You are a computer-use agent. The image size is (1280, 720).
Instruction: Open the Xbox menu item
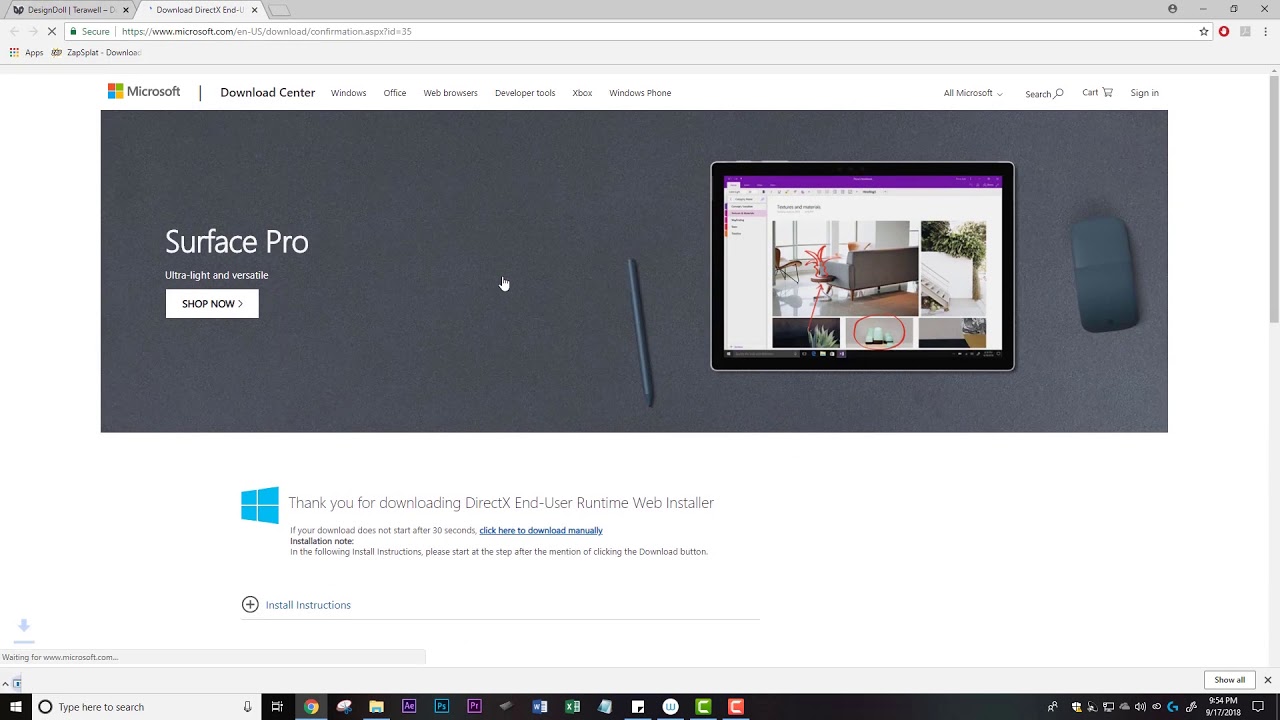582,93
